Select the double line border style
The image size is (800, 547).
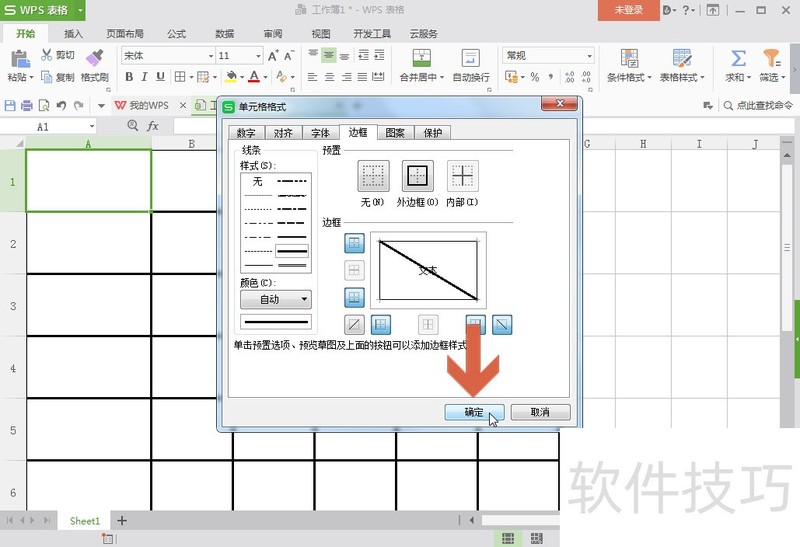(292, 265)
